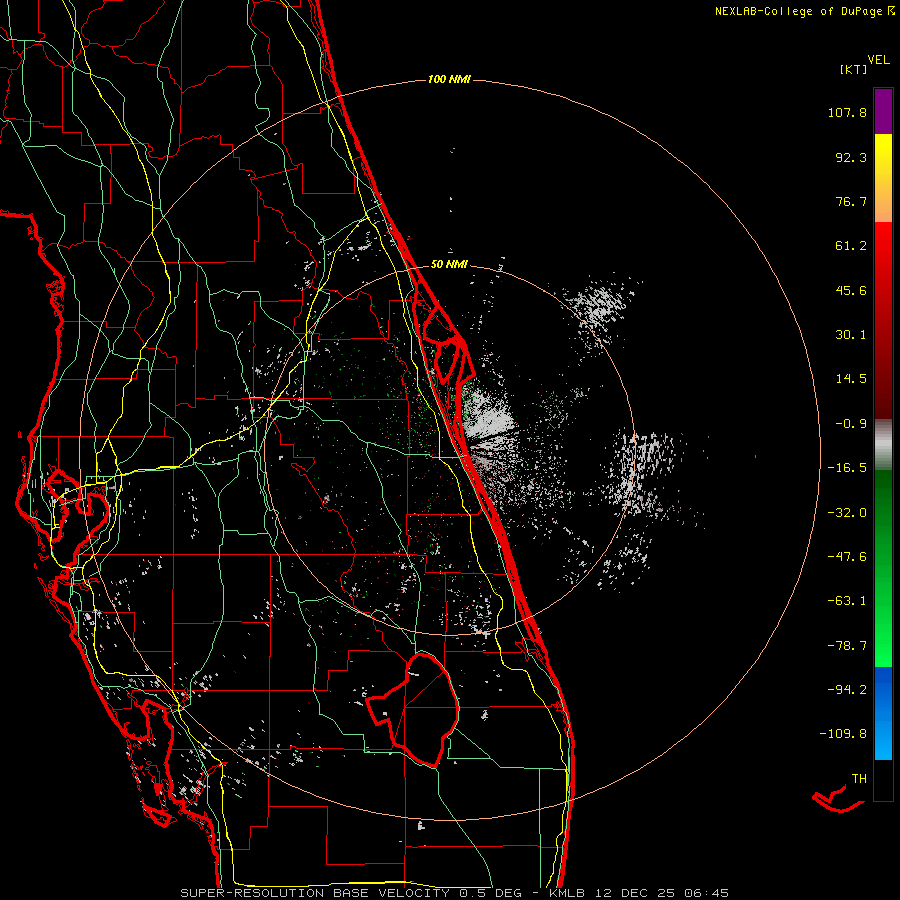Click the -47.6 legend value
900x900 pixels.
(847, 557)
